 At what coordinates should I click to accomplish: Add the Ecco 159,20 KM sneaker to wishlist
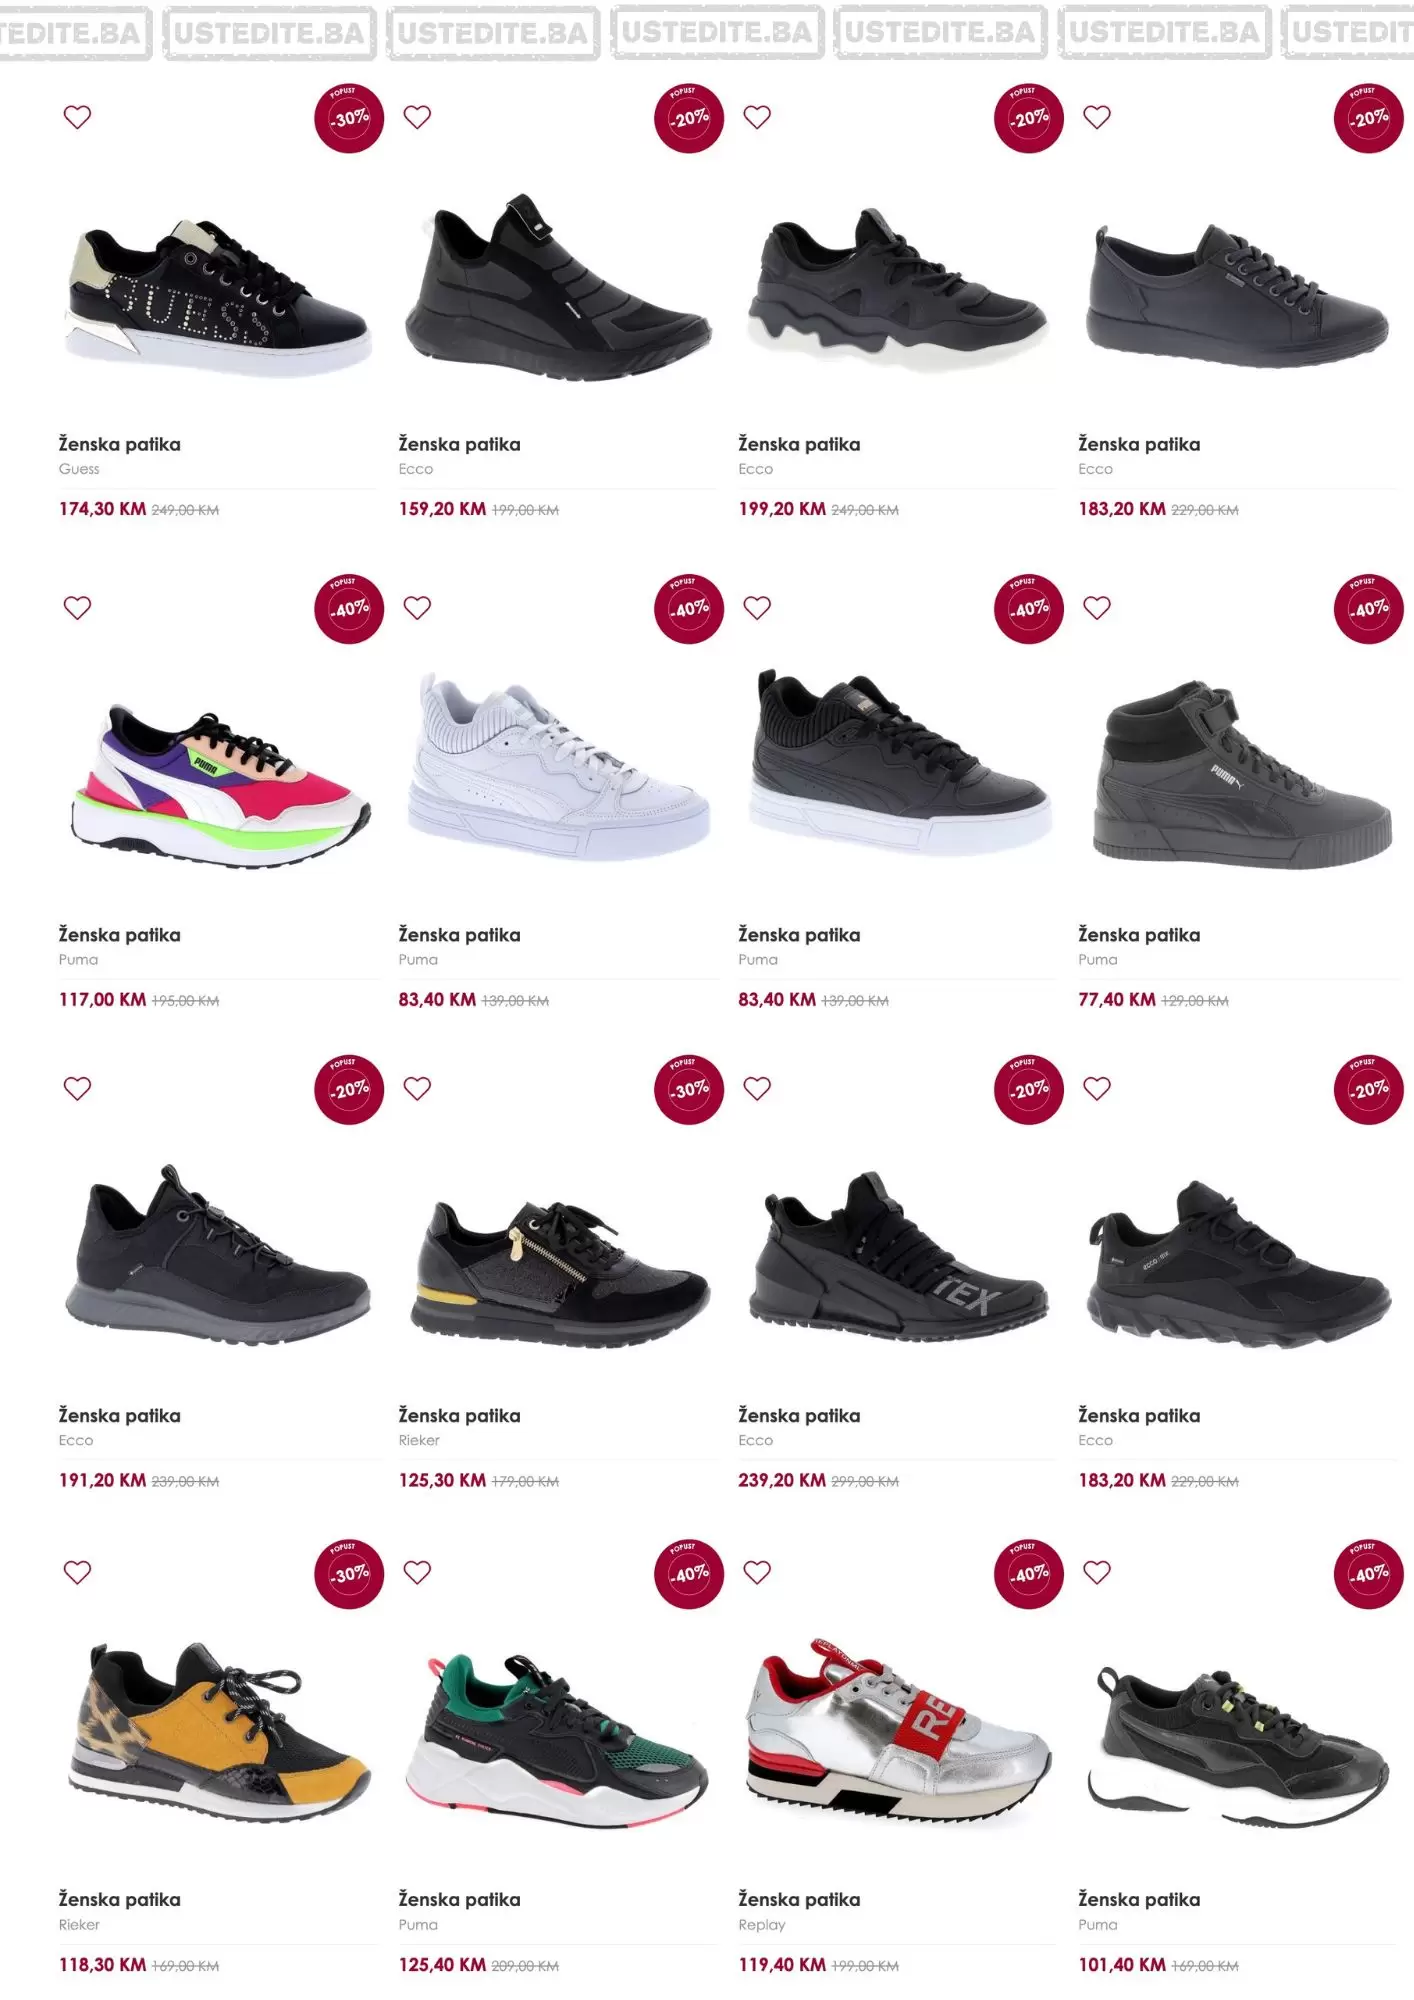click(417, 117)
